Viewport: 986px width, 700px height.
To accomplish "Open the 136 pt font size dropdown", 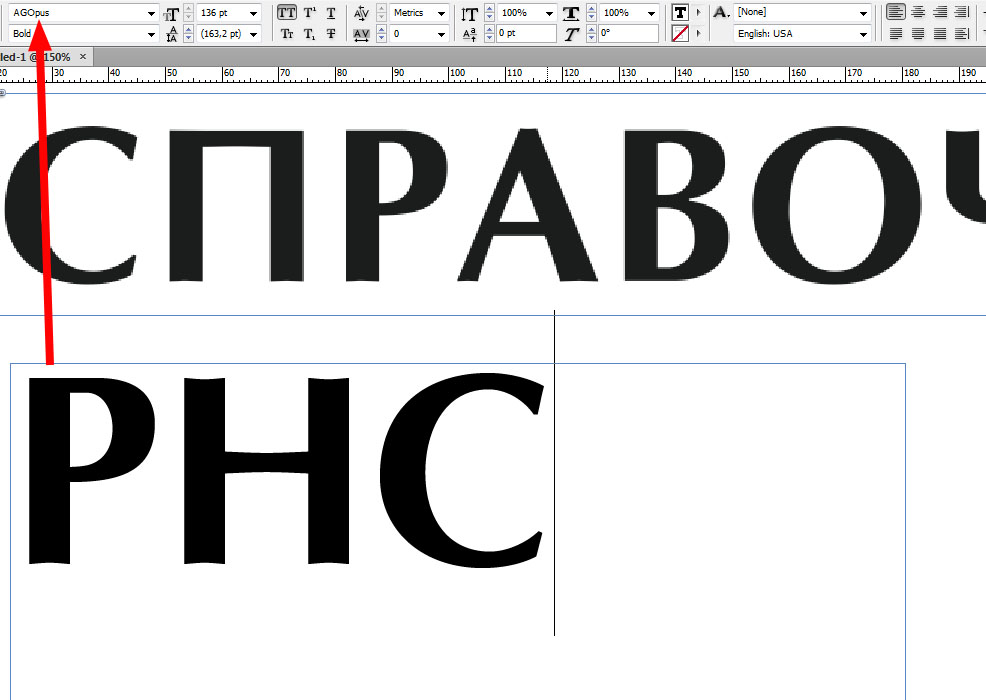I will point(253,13).
